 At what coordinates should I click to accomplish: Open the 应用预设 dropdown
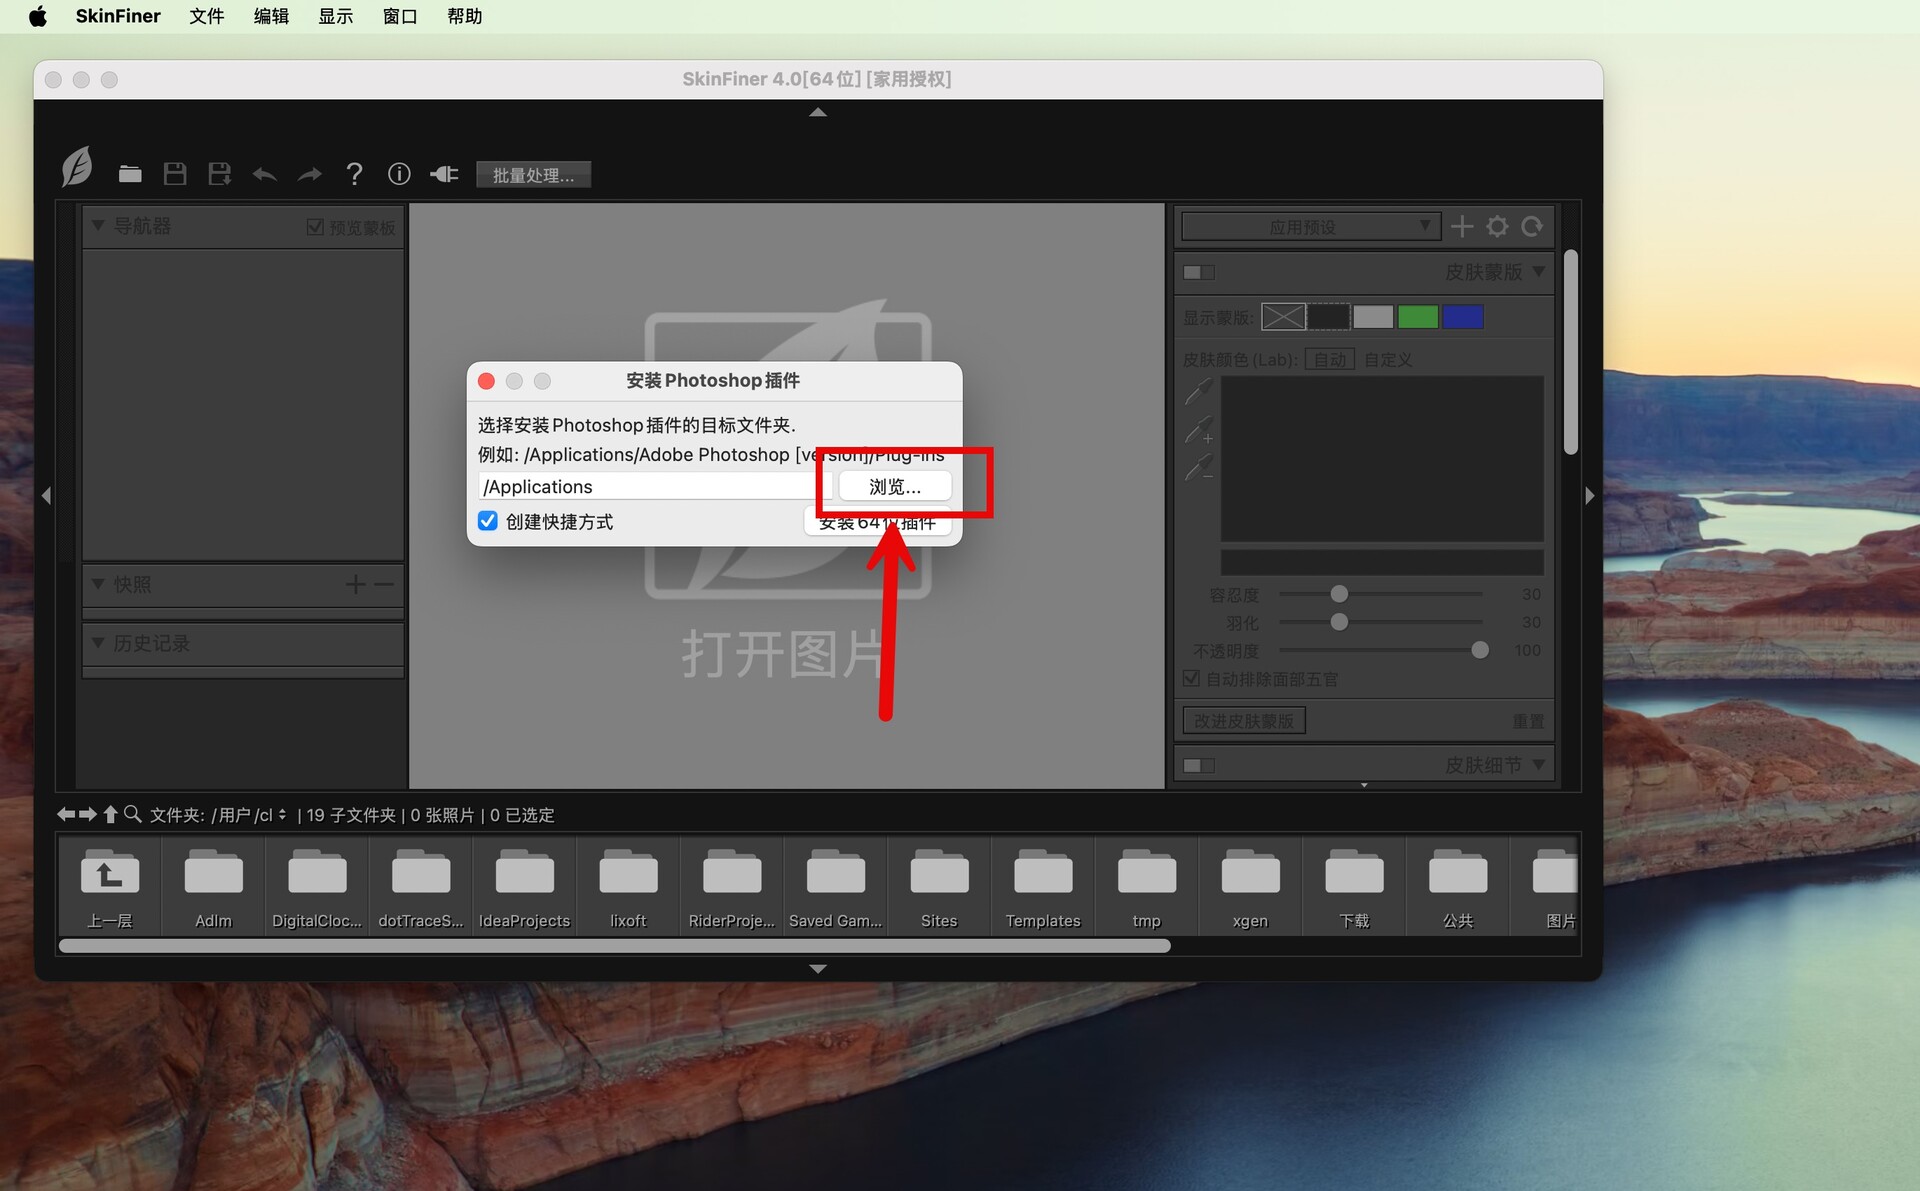pyautogui.click(x=1311, y=227)
